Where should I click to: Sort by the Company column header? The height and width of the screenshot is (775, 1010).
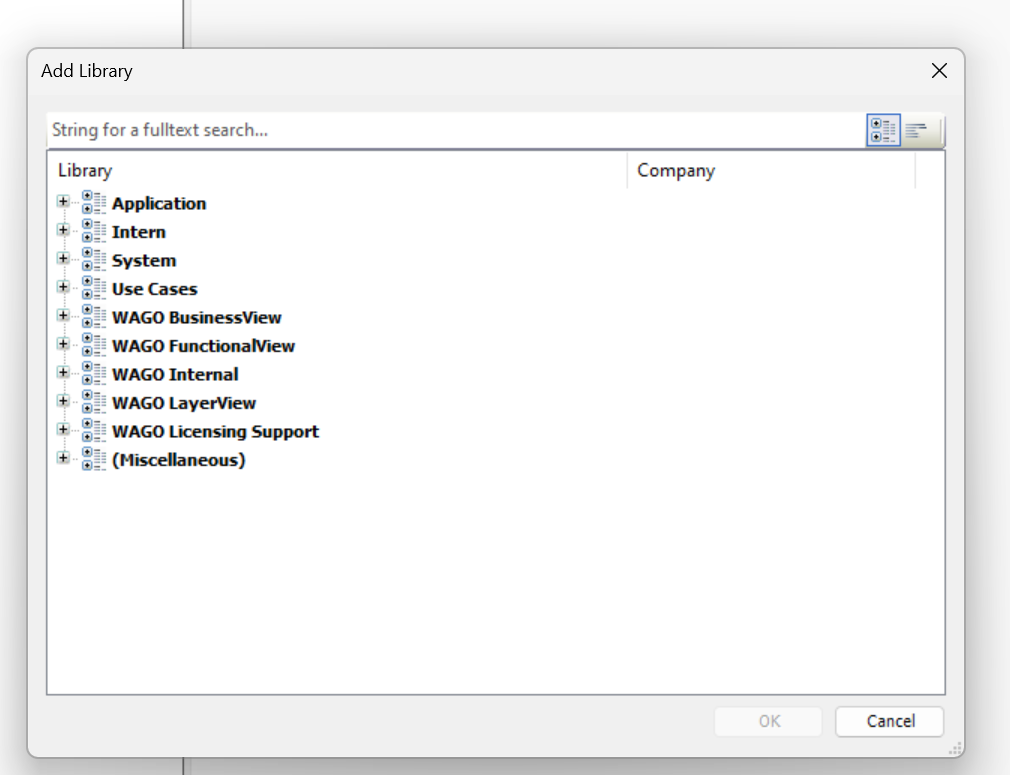coord(771,171)
